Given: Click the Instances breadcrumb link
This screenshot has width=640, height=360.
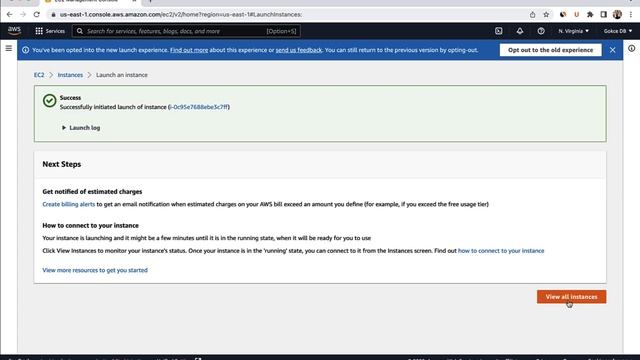Looking at the screenshot, I should click(x=70, y=75).
